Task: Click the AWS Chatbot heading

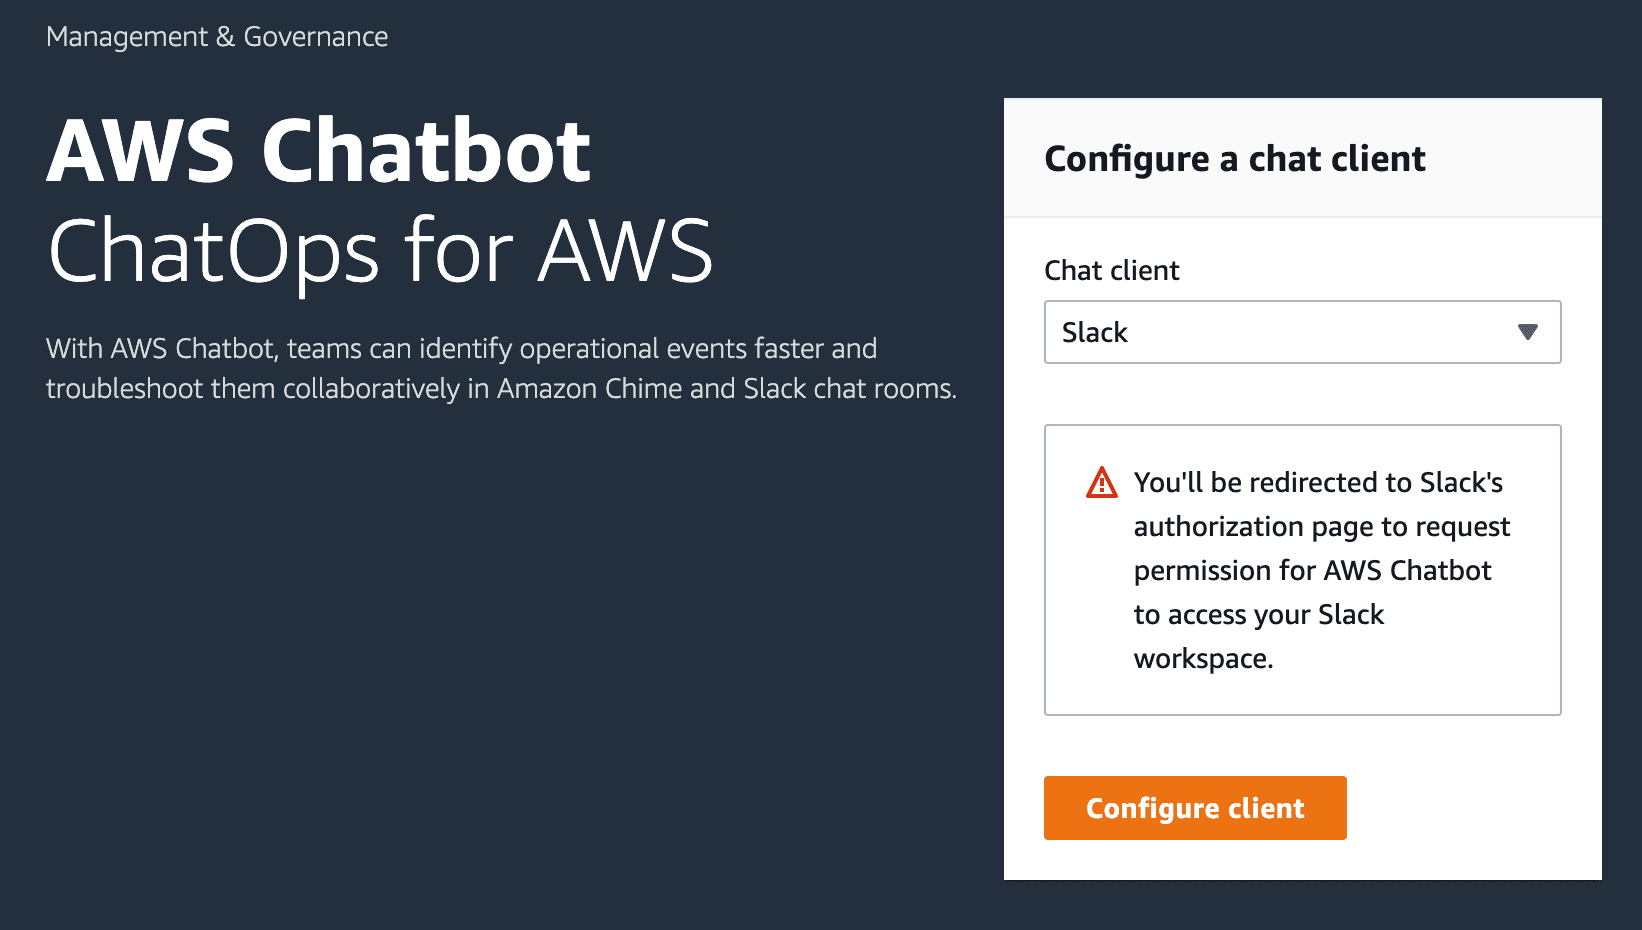Action: click(318, 150)
